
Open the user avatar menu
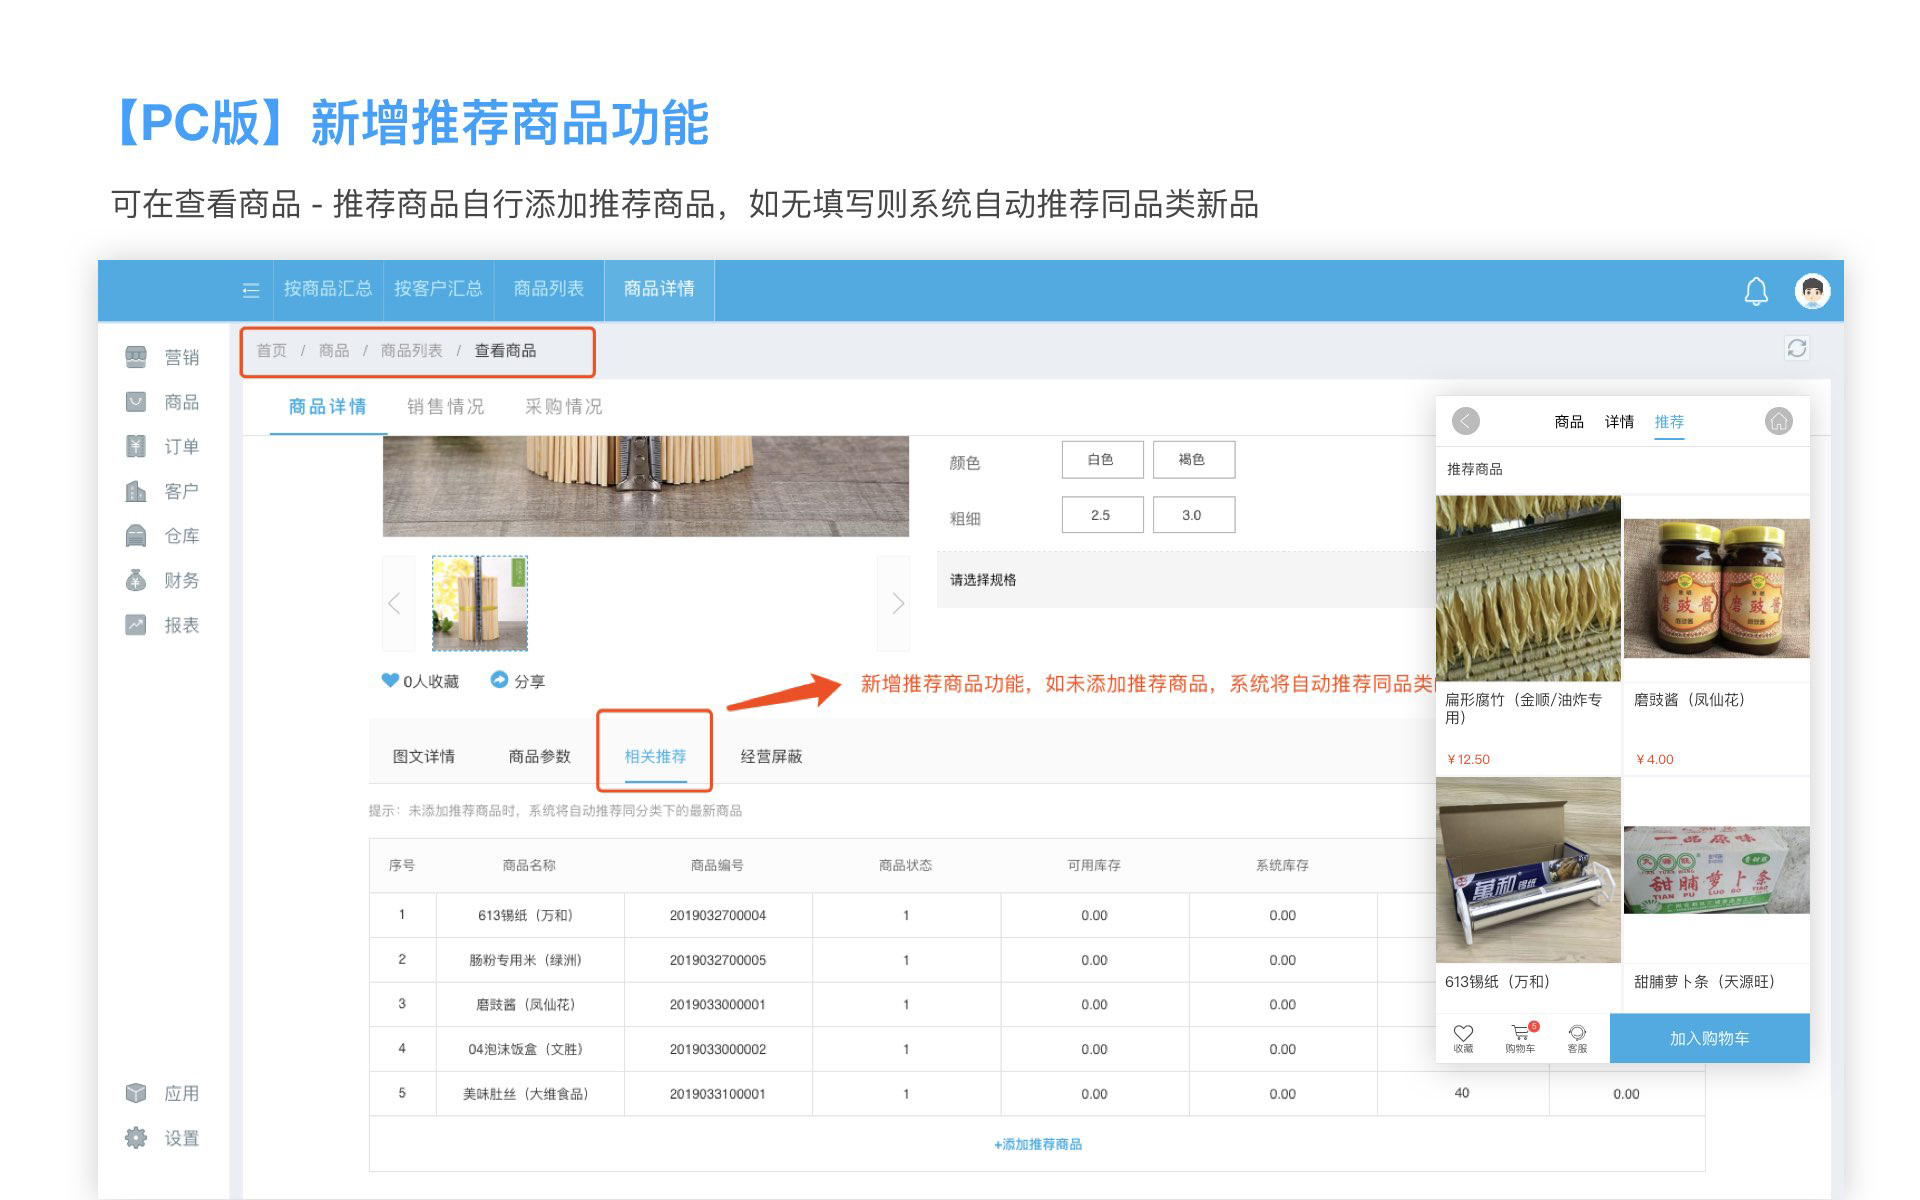1812,291
